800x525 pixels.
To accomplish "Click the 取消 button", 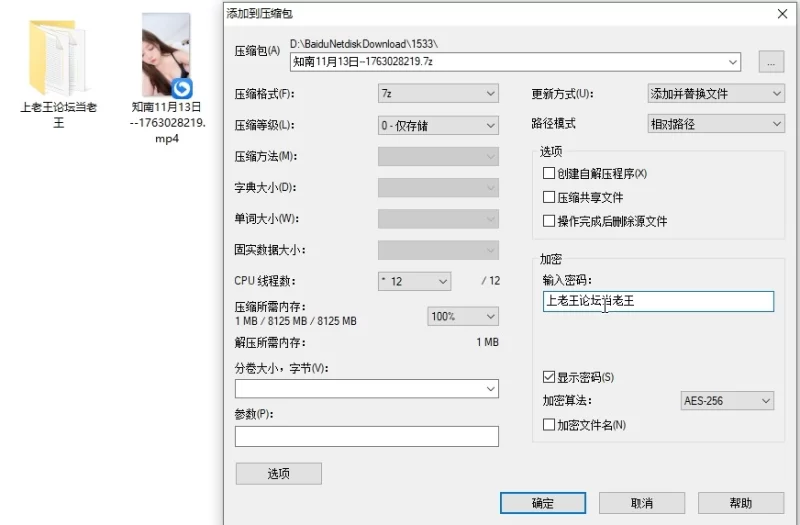I will (642, 503).
